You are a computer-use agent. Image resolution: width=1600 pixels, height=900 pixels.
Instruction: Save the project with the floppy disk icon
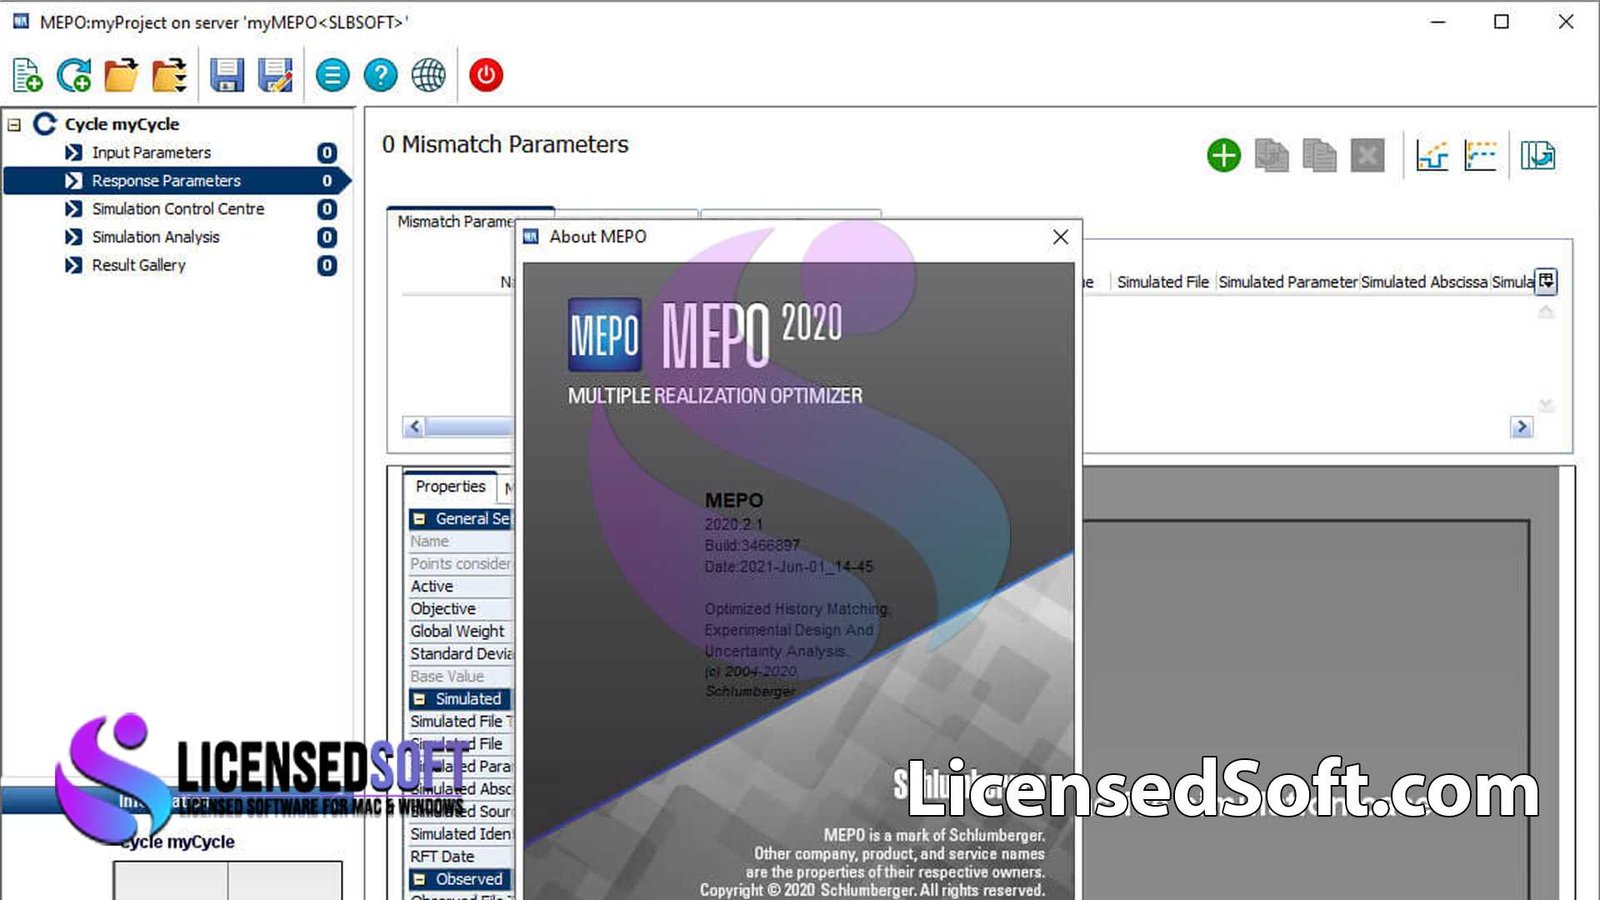[227, 75]
